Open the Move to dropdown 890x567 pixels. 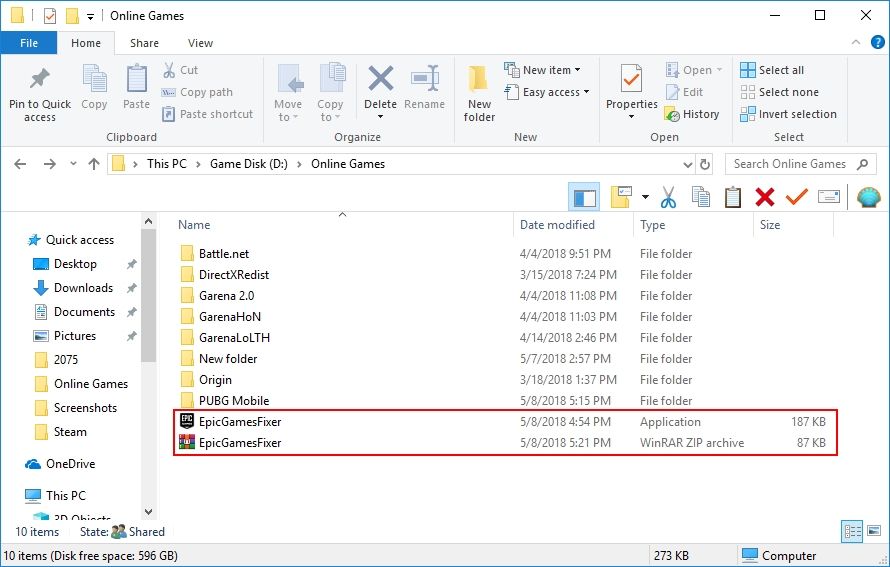(288, 93)
